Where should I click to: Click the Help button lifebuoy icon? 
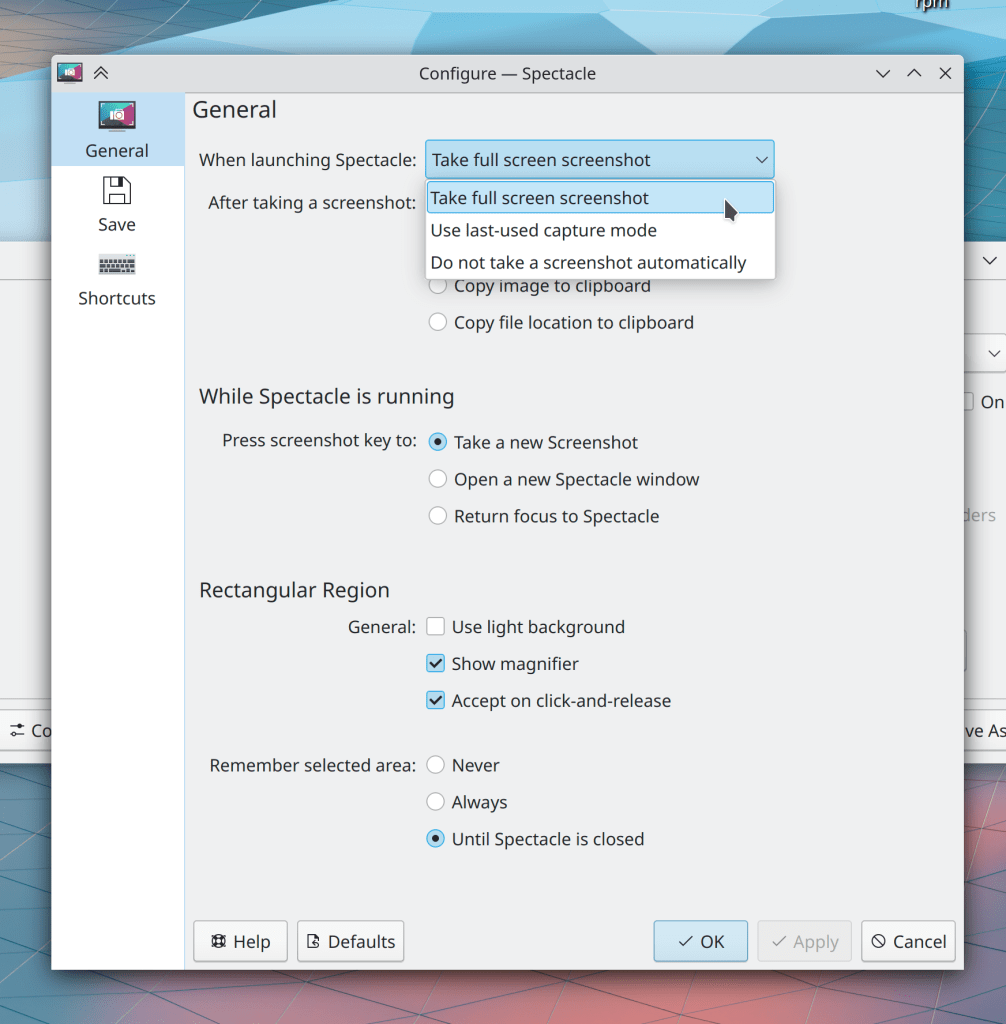tap(218, 942)
